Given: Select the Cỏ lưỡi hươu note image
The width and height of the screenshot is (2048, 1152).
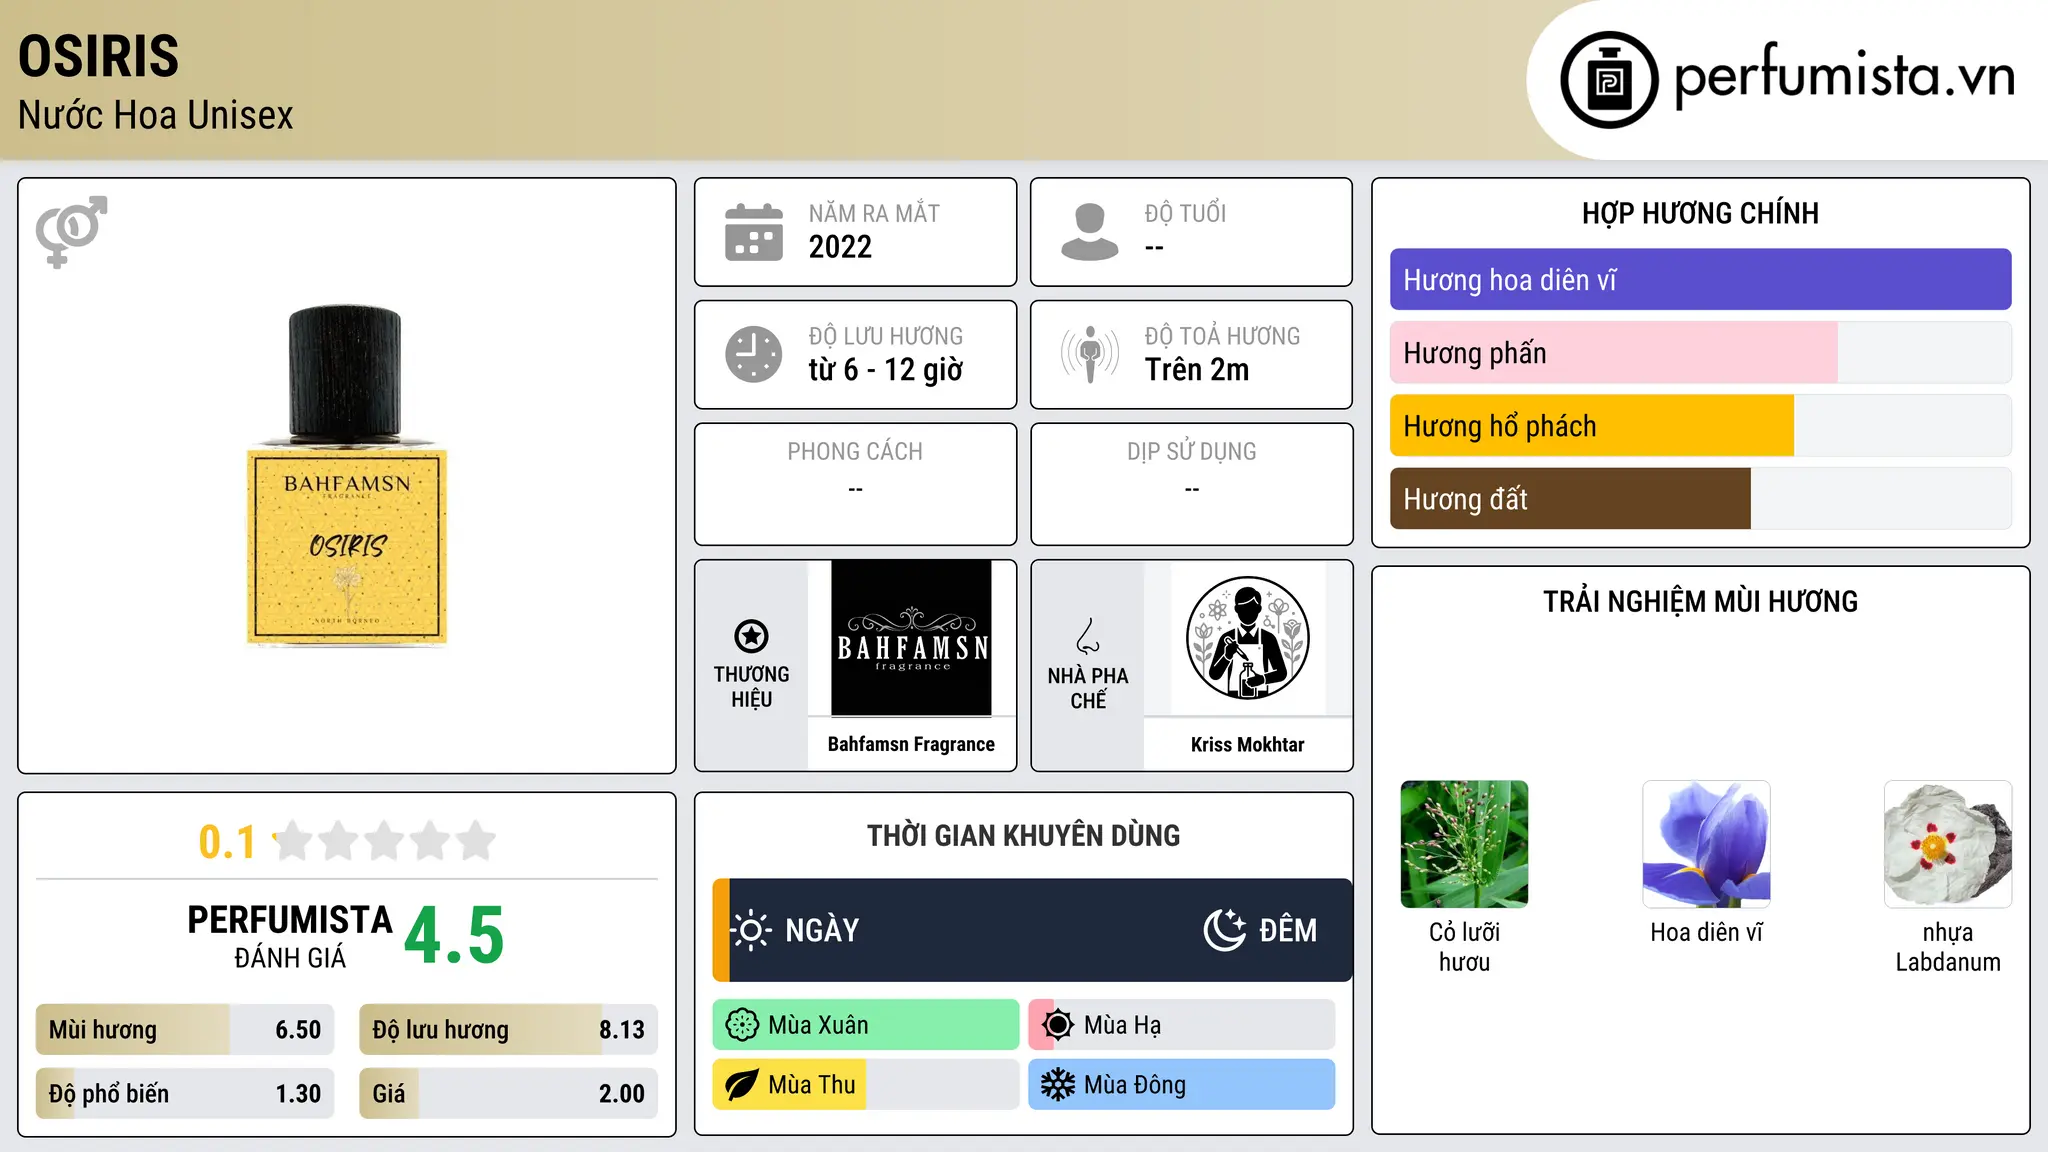Looking at the screenshot, I should 1464,844.
